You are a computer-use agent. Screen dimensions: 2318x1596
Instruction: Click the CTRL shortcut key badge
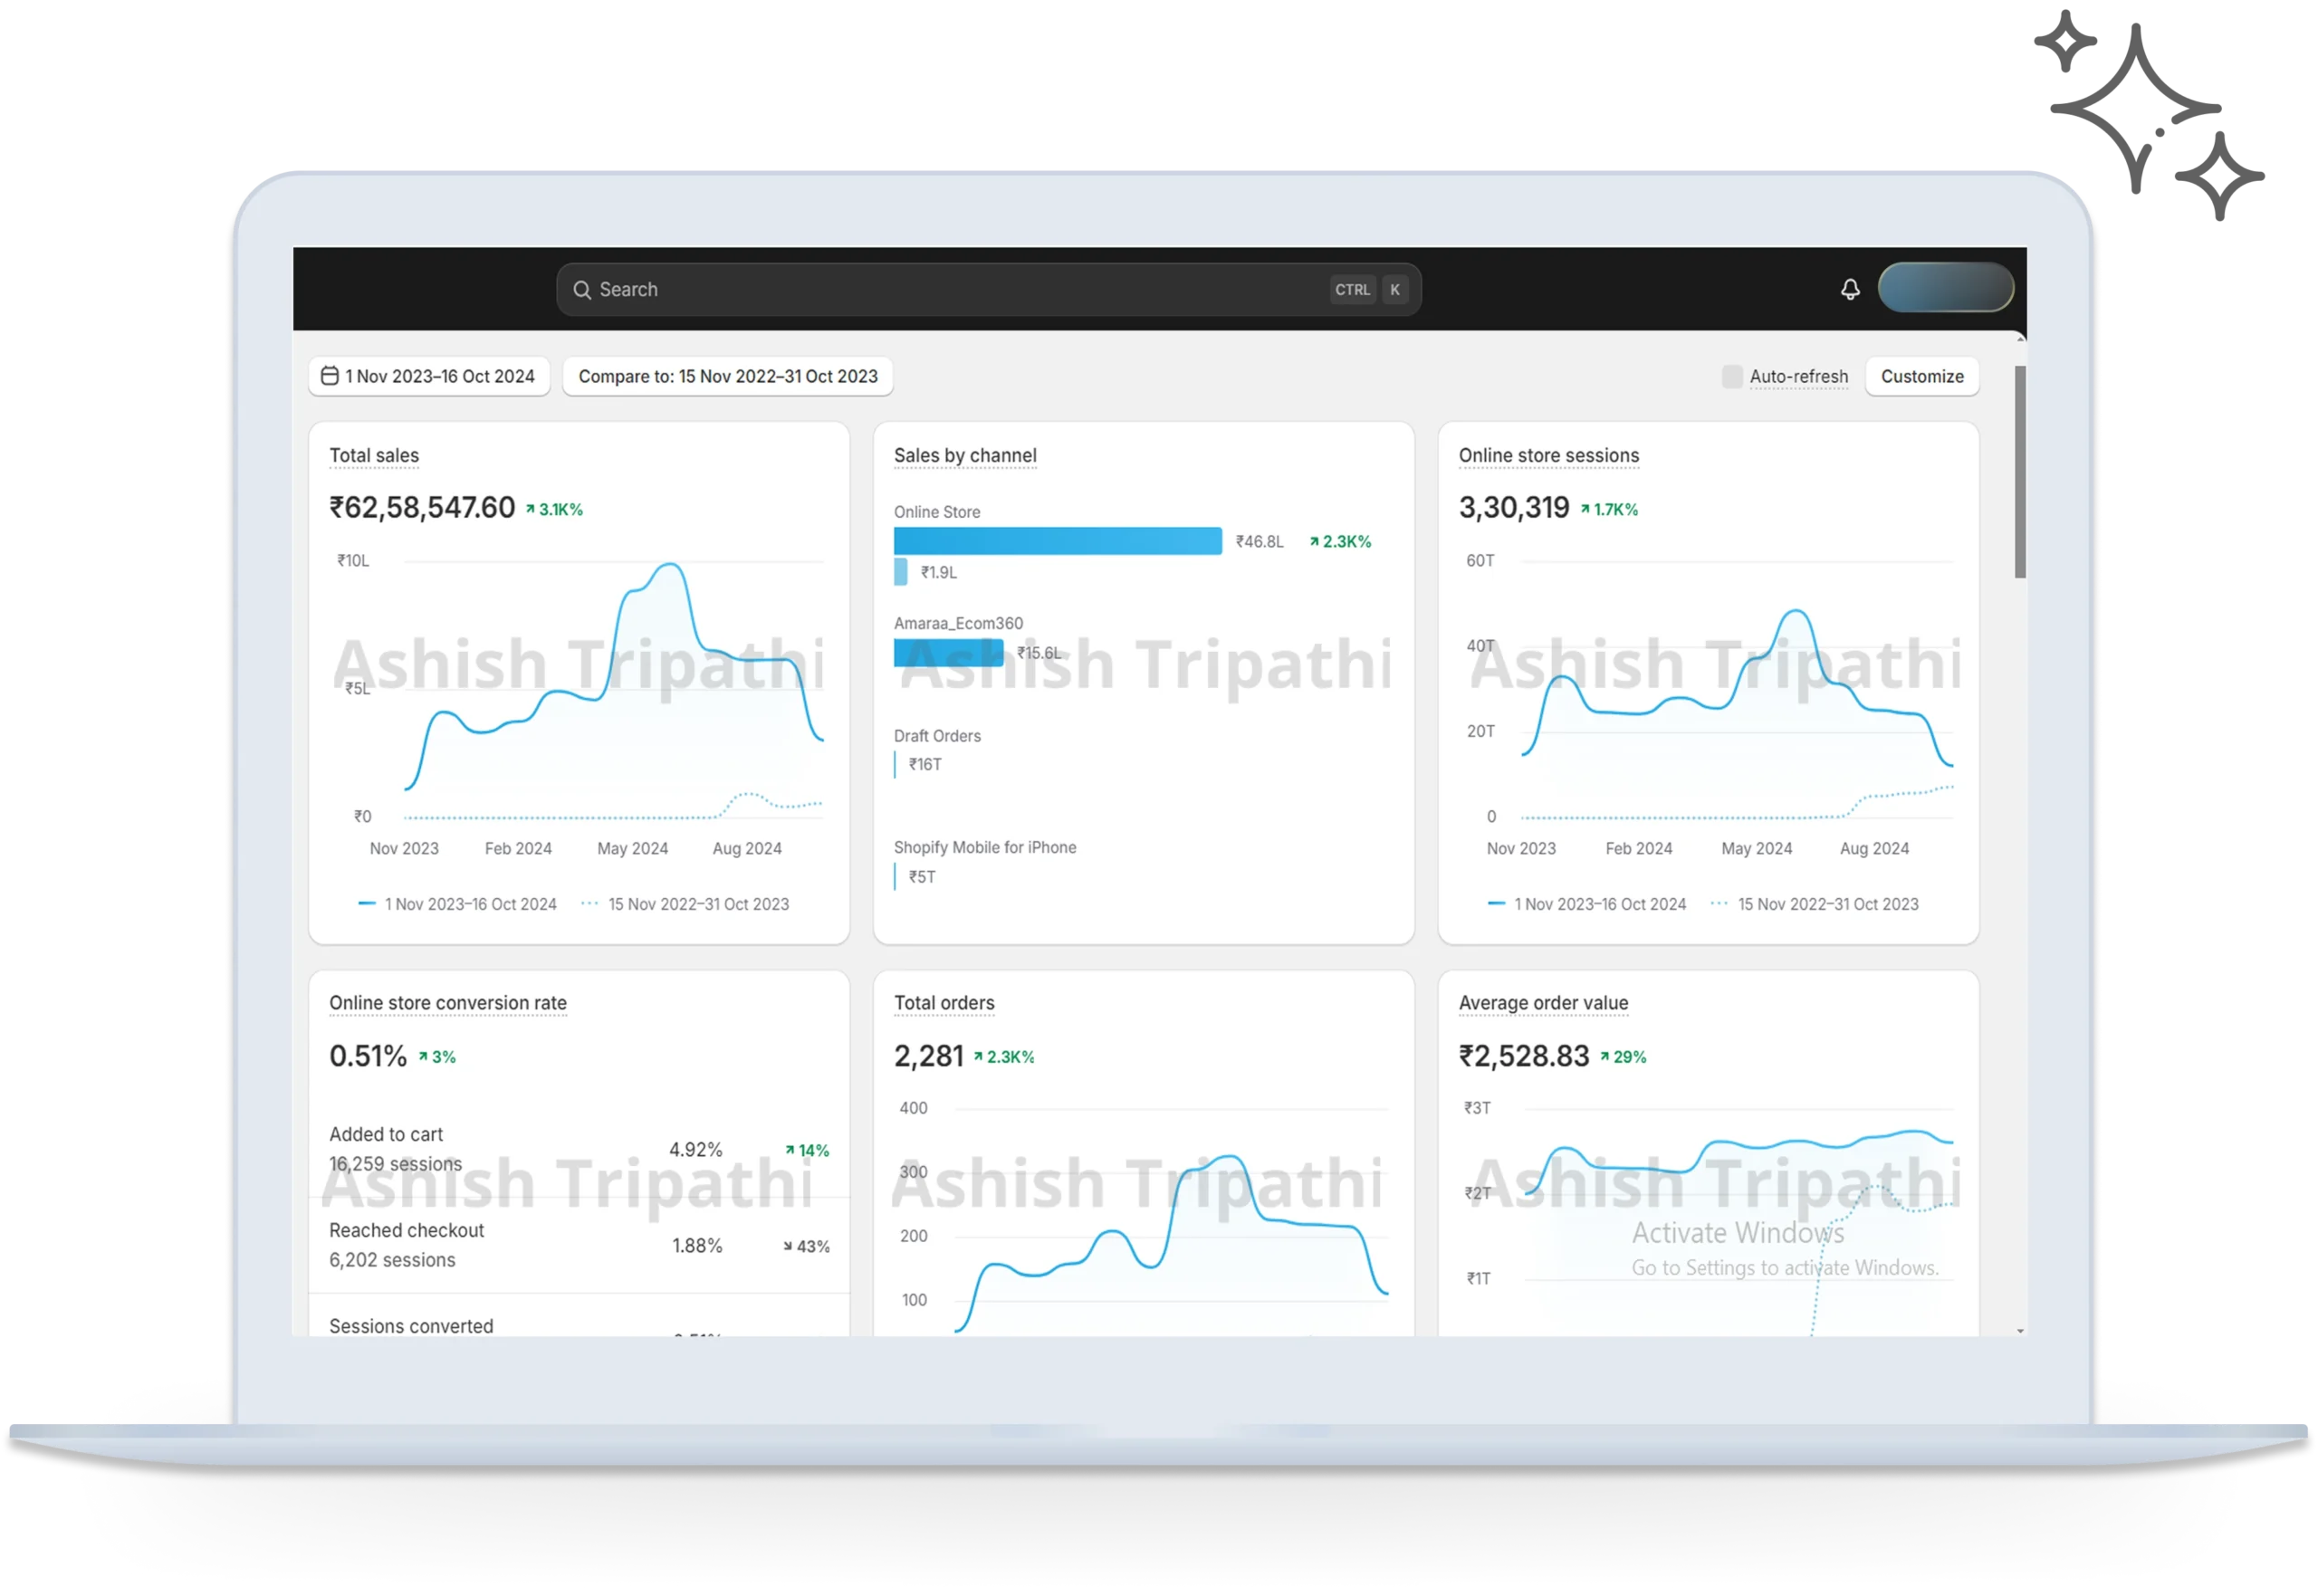1352,290
